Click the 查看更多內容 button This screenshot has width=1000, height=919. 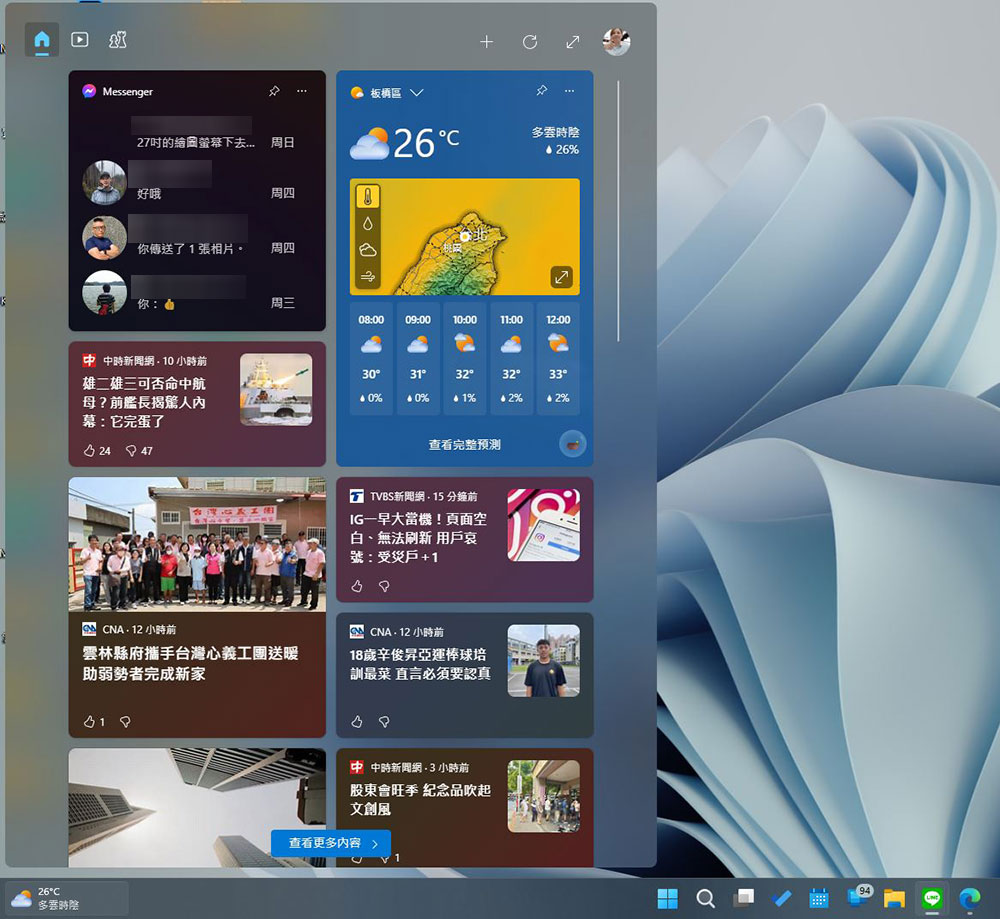click(x=331, y=843)
